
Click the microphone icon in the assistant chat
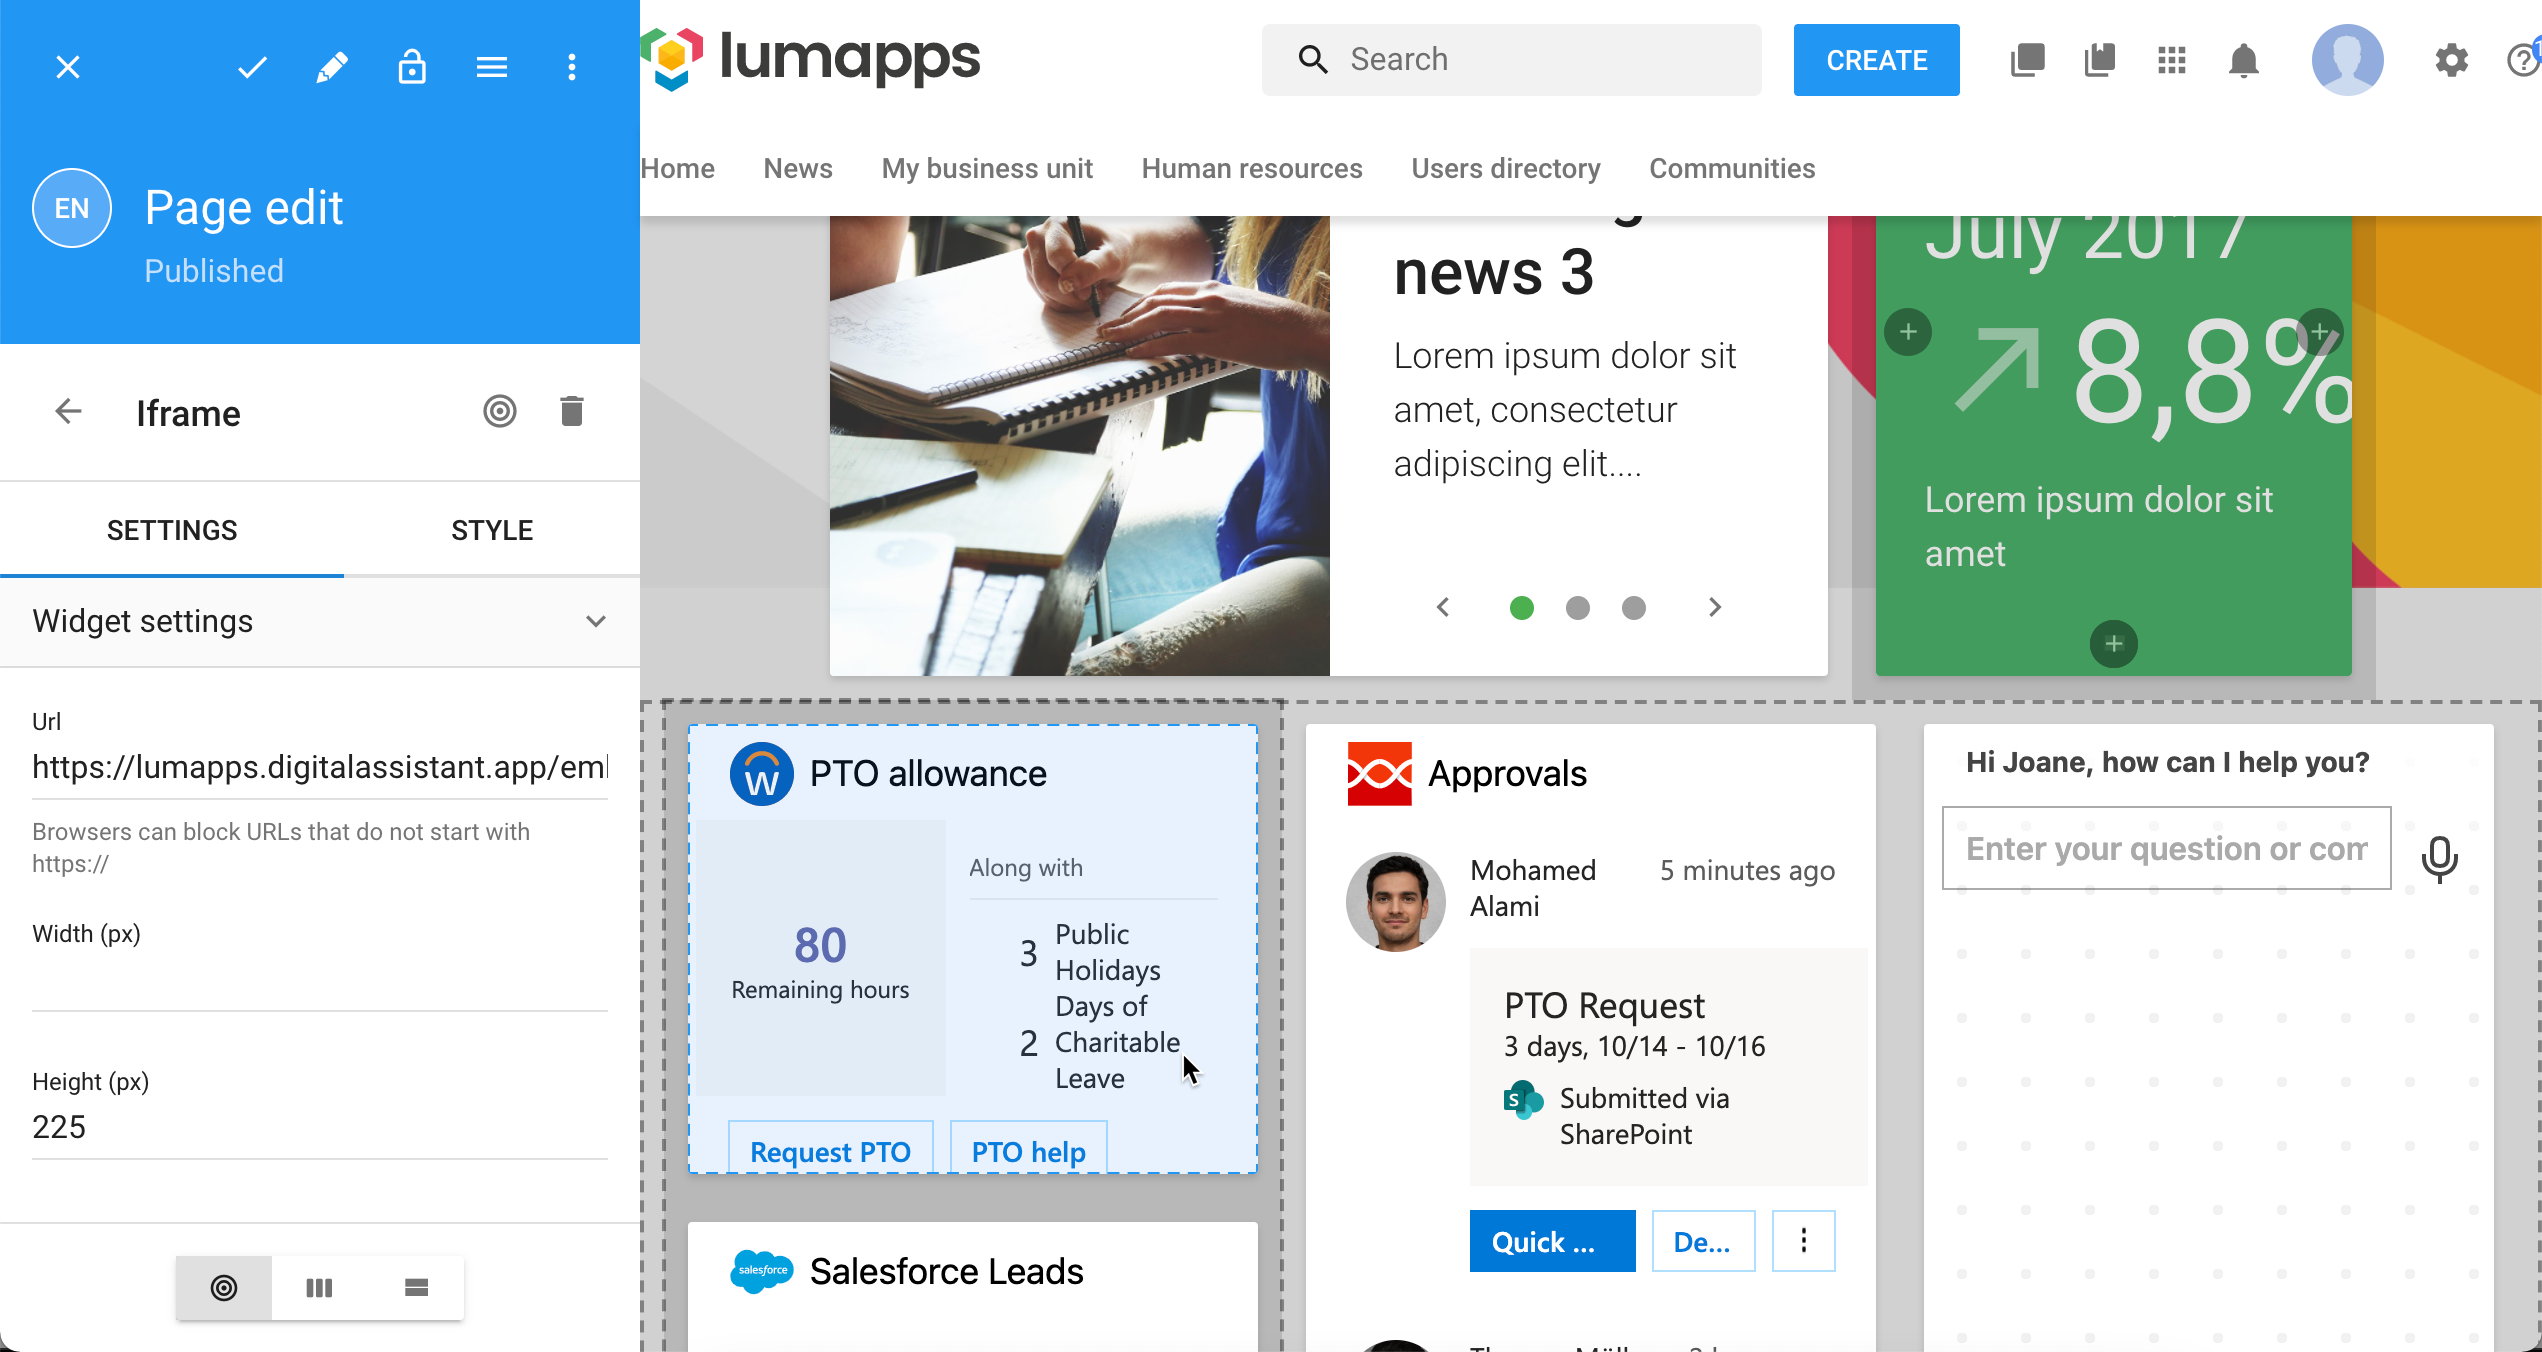click(x=2439, y=860)
